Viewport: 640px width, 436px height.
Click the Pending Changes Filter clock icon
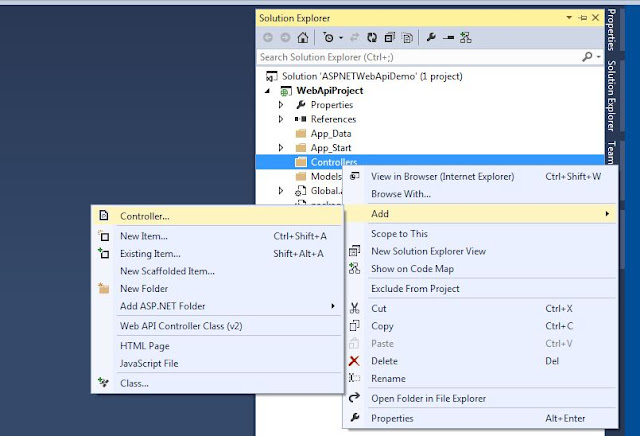tap(328, 38)
